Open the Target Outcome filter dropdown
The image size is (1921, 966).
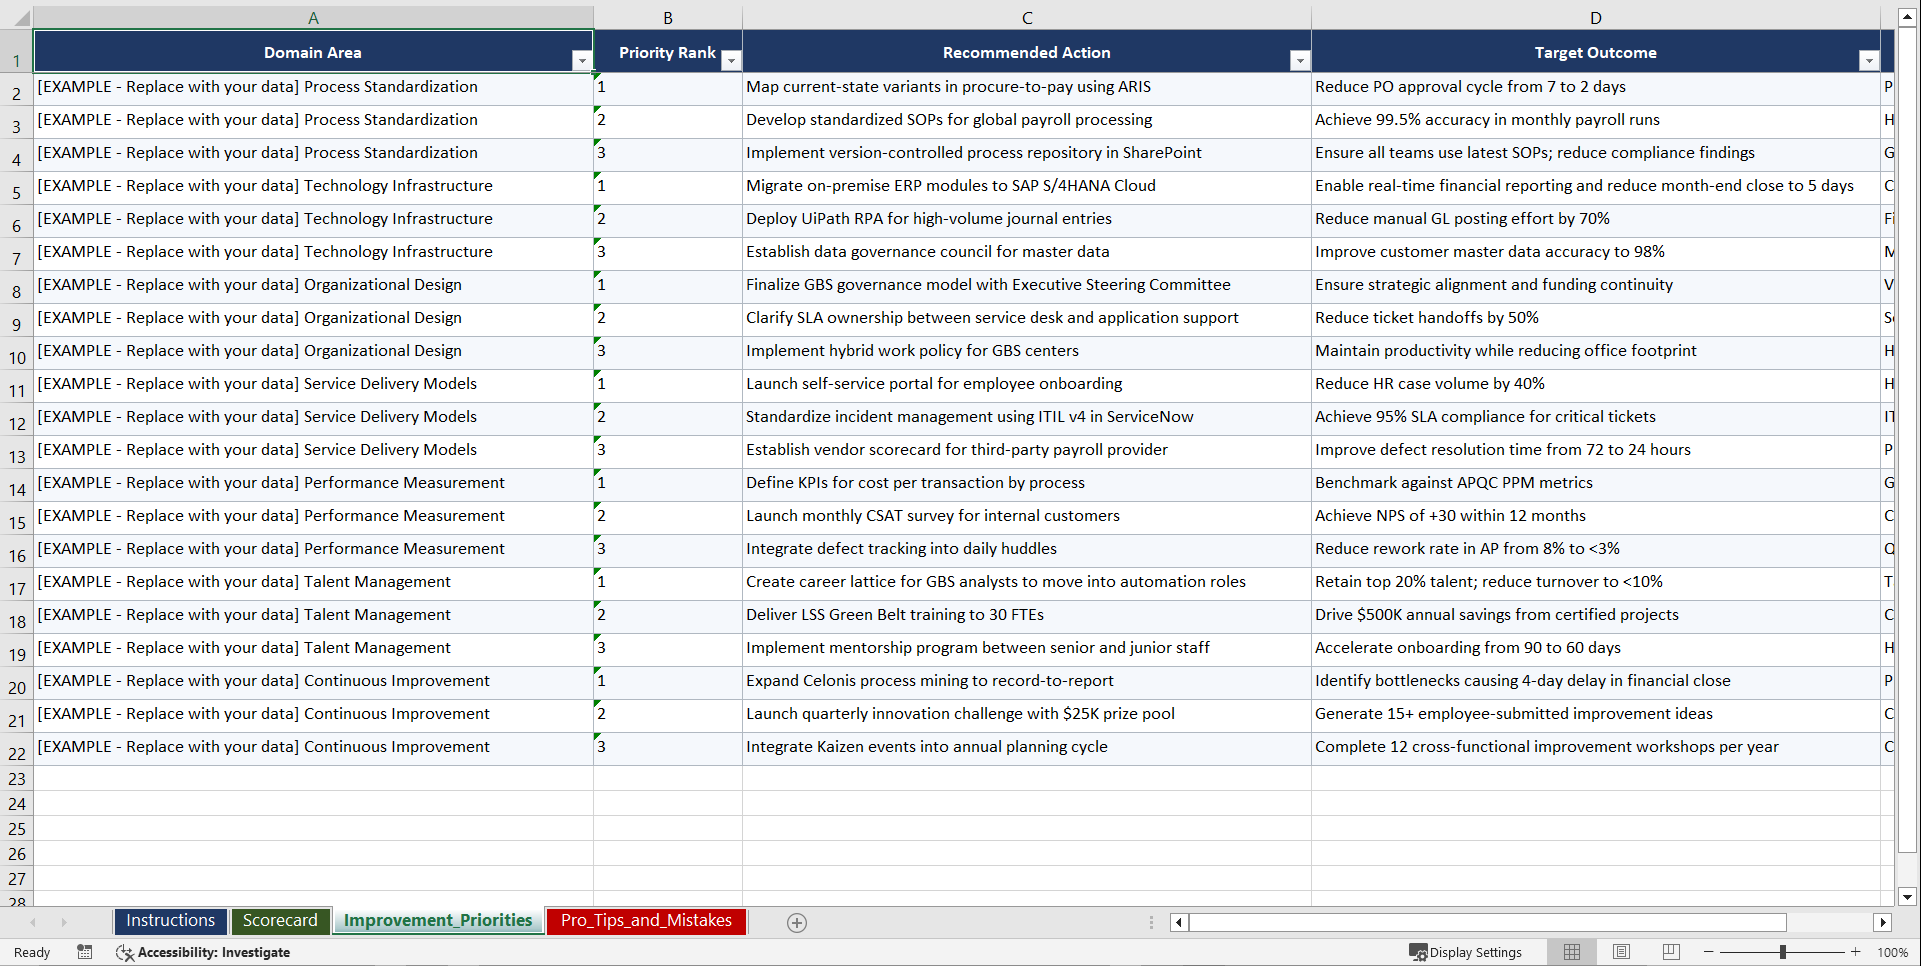1869,60
